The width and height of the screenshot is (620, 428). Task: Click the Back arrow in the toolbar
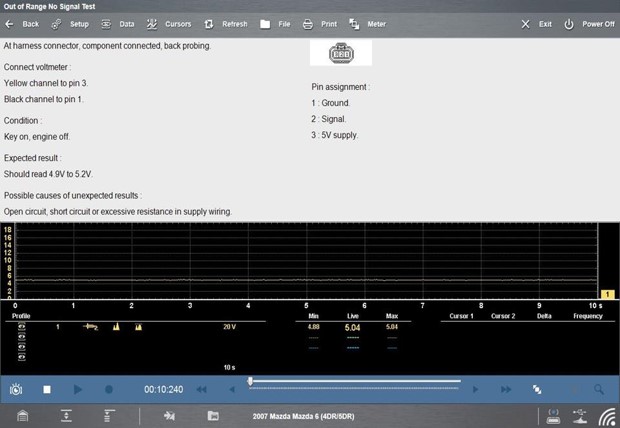[x=23, y=23]
